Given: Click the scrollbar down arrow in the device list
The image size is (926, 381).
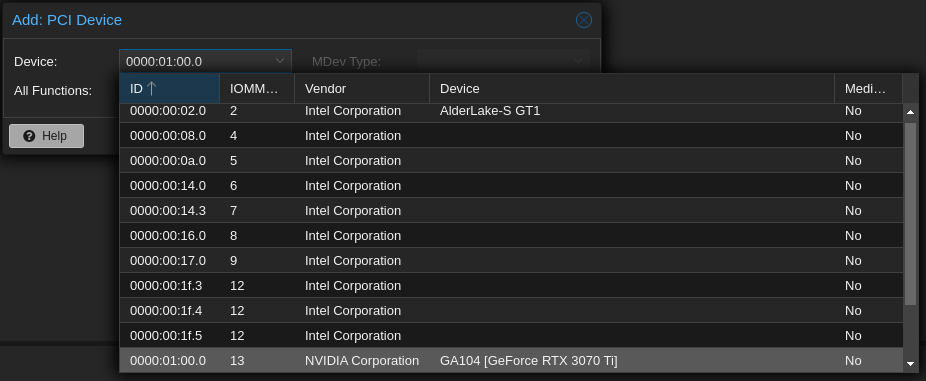Looking at the screenshot, I should (910, 364).
